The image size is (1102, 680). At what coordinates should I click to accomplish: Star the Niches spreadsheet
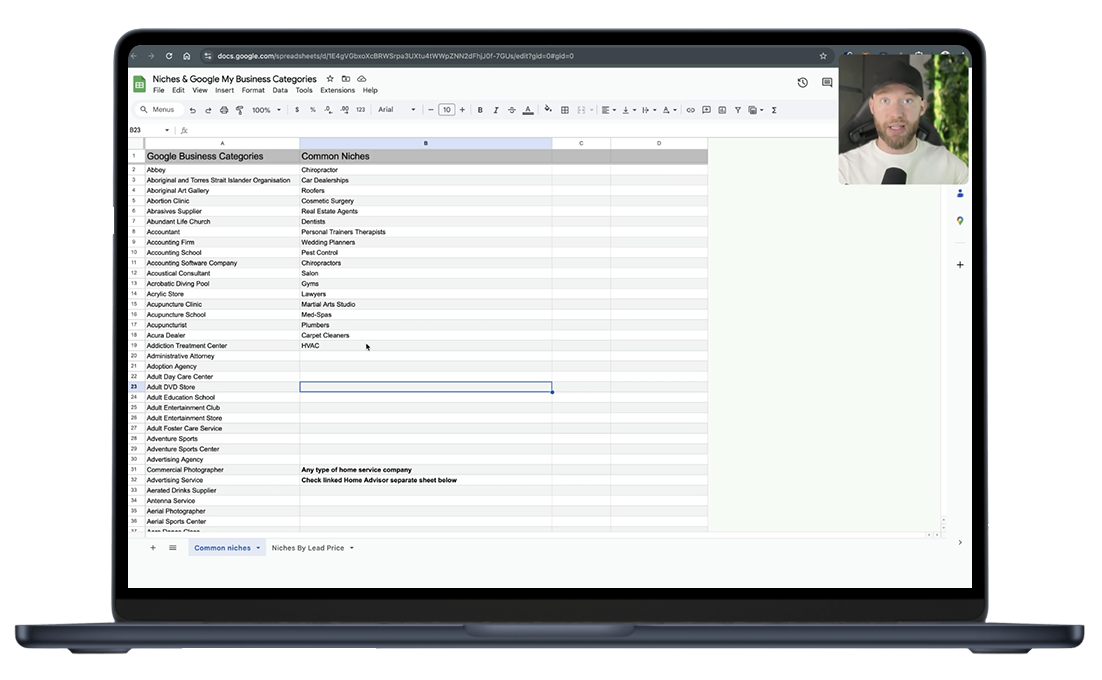[330, 79]
